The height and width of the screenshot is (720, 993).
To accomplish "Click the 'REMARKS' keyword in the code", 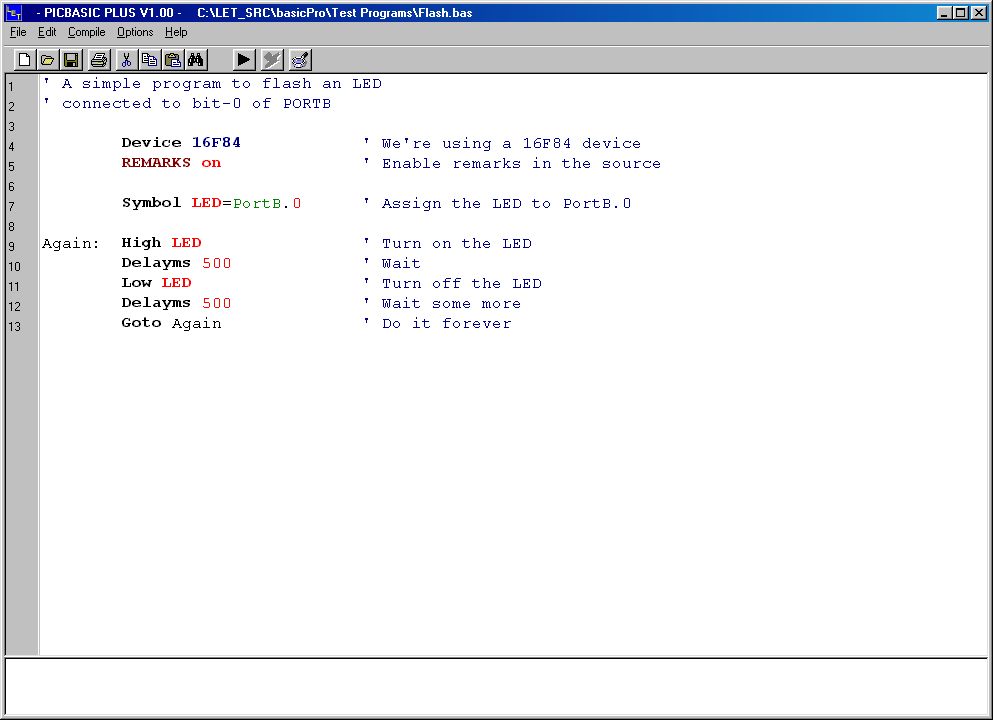I will (x=156, y=163).
